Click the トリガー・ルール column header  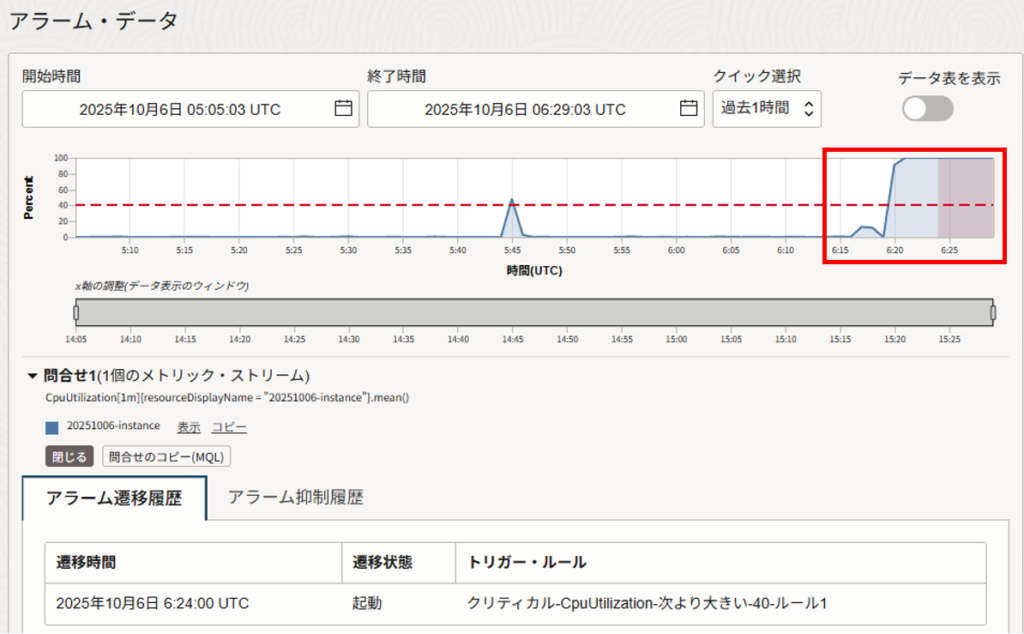click(x=526, y=562)
